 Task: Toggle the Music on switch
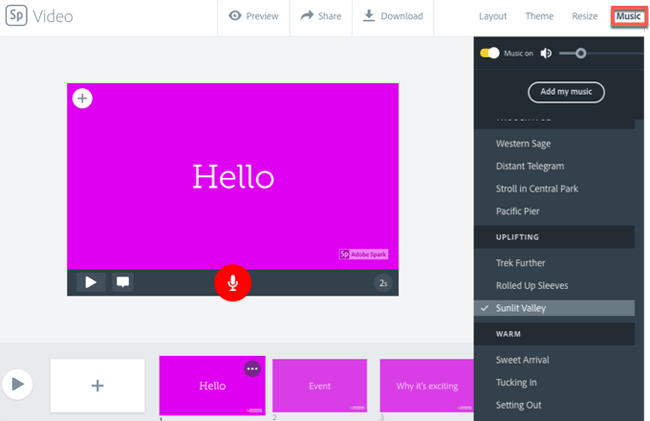(x=490, y=53)
